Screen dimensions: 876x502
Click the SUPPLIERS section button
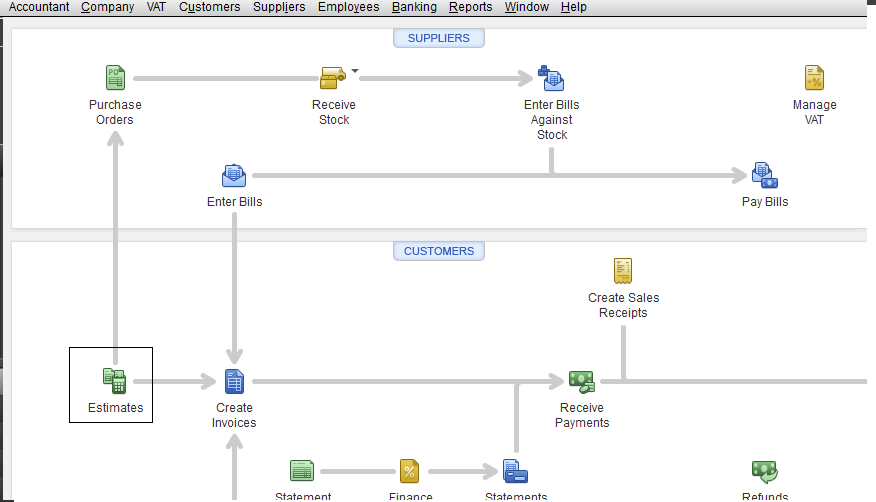click(438, 38)
